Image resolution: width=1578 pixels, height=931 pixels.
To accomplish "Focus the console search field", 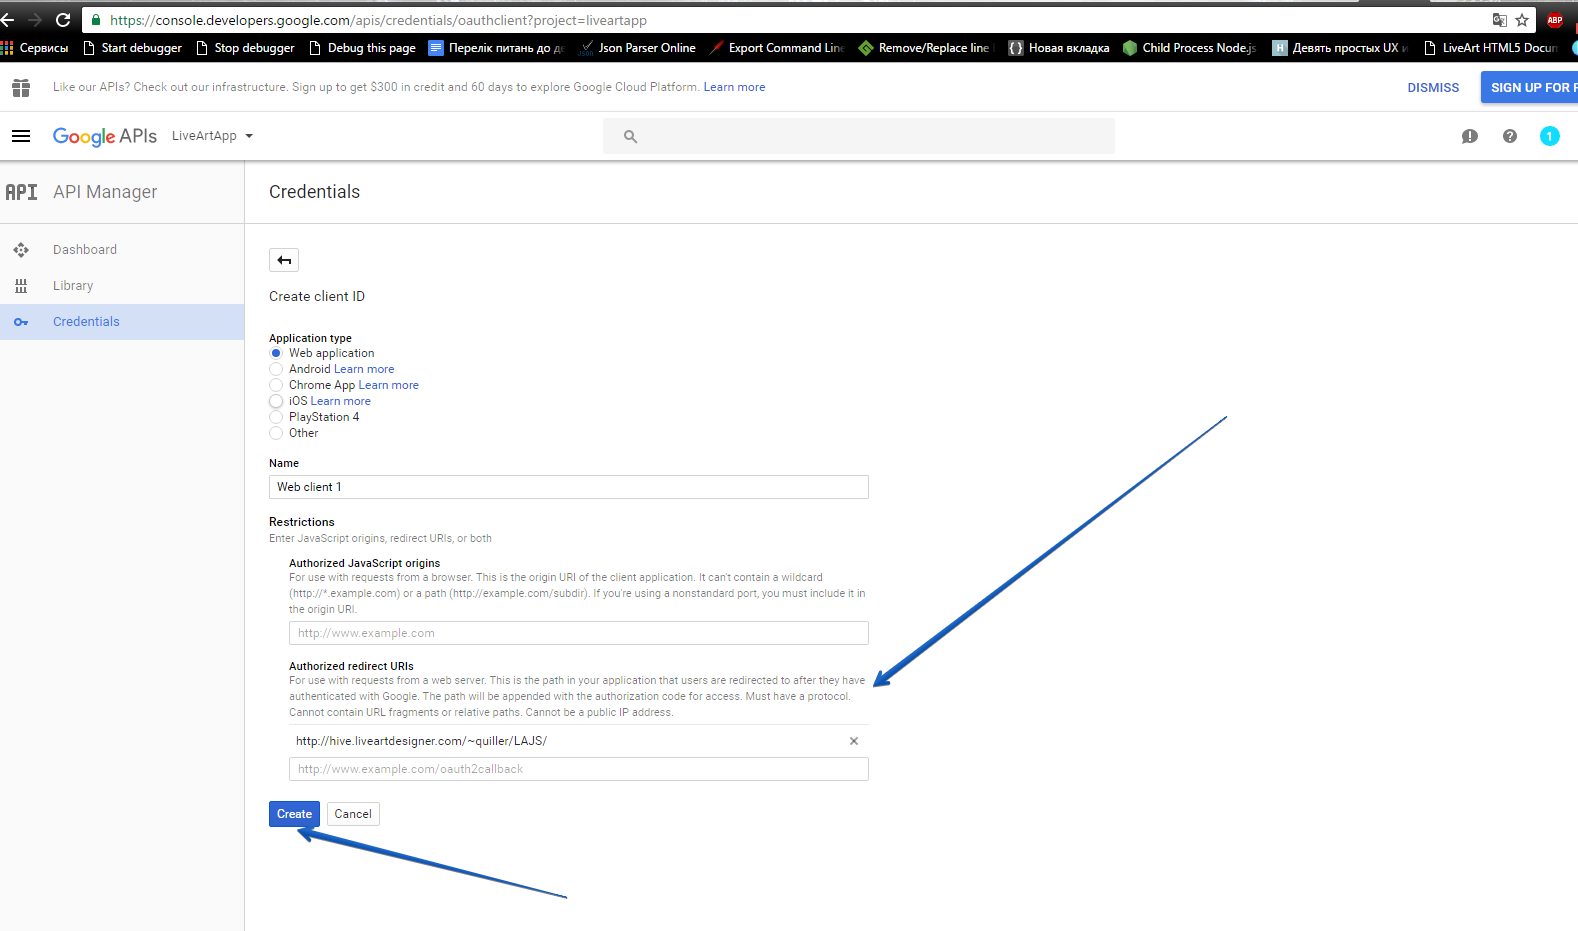I will tap(859, 136).
